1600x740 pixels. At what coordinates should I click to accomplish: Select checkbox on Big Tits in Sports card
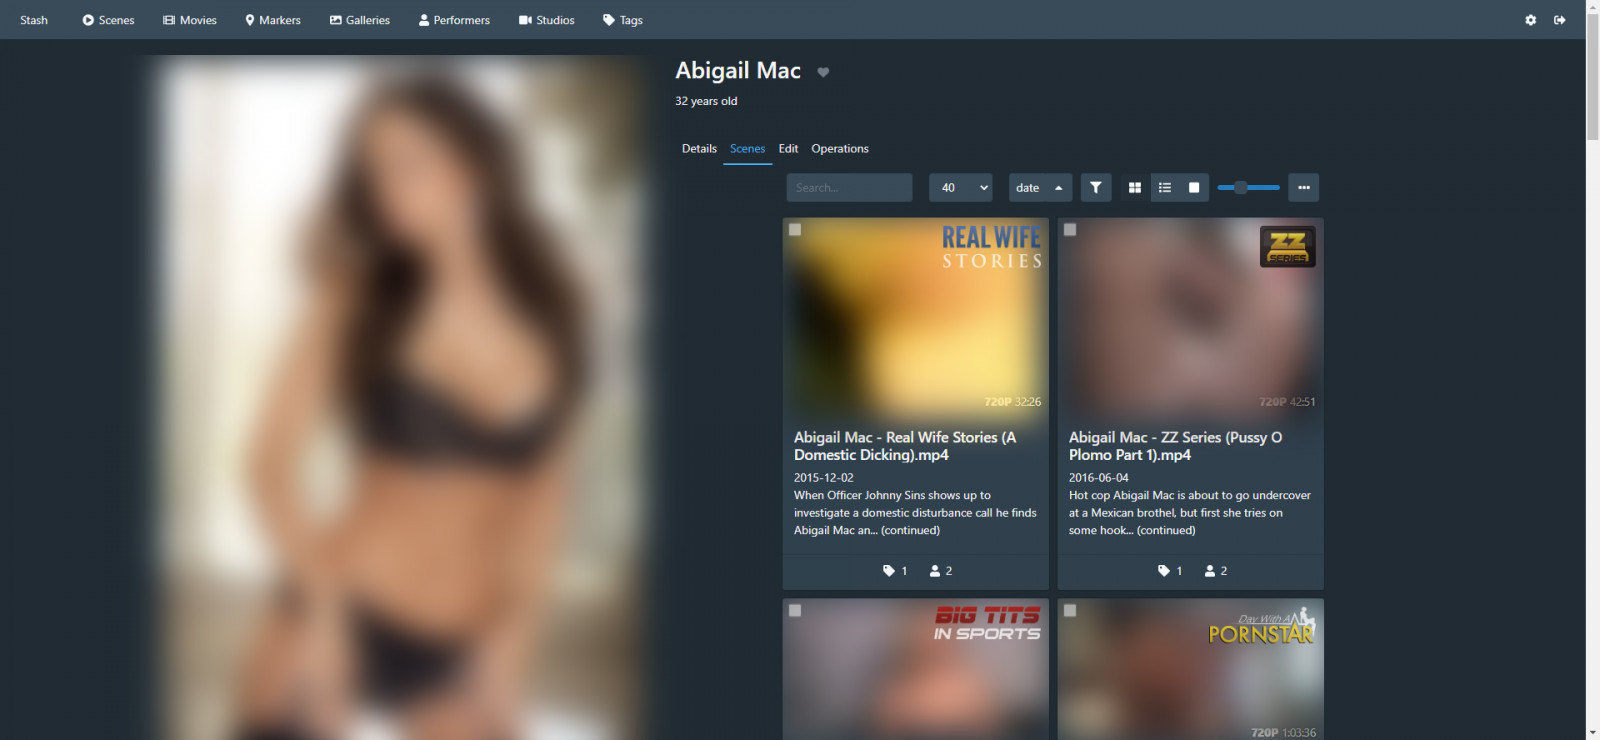tap(795, 611)
